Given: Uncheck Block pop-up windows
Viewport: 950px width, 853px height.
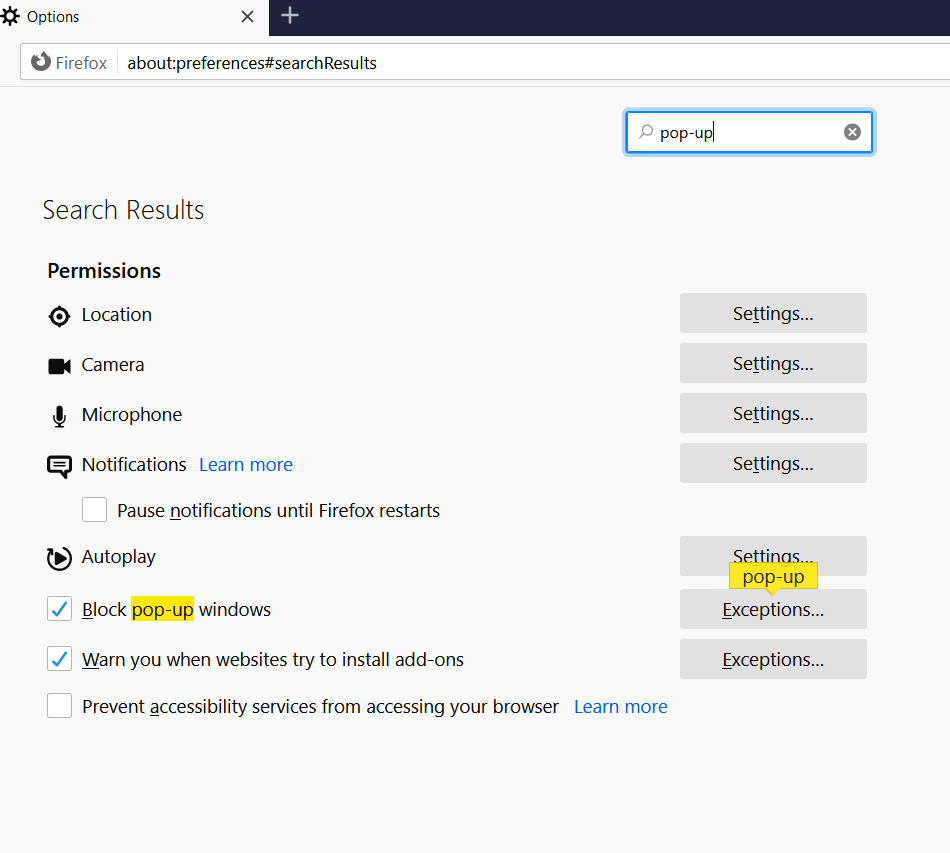Looking at the screenshot, I should [x=59, y=609].
